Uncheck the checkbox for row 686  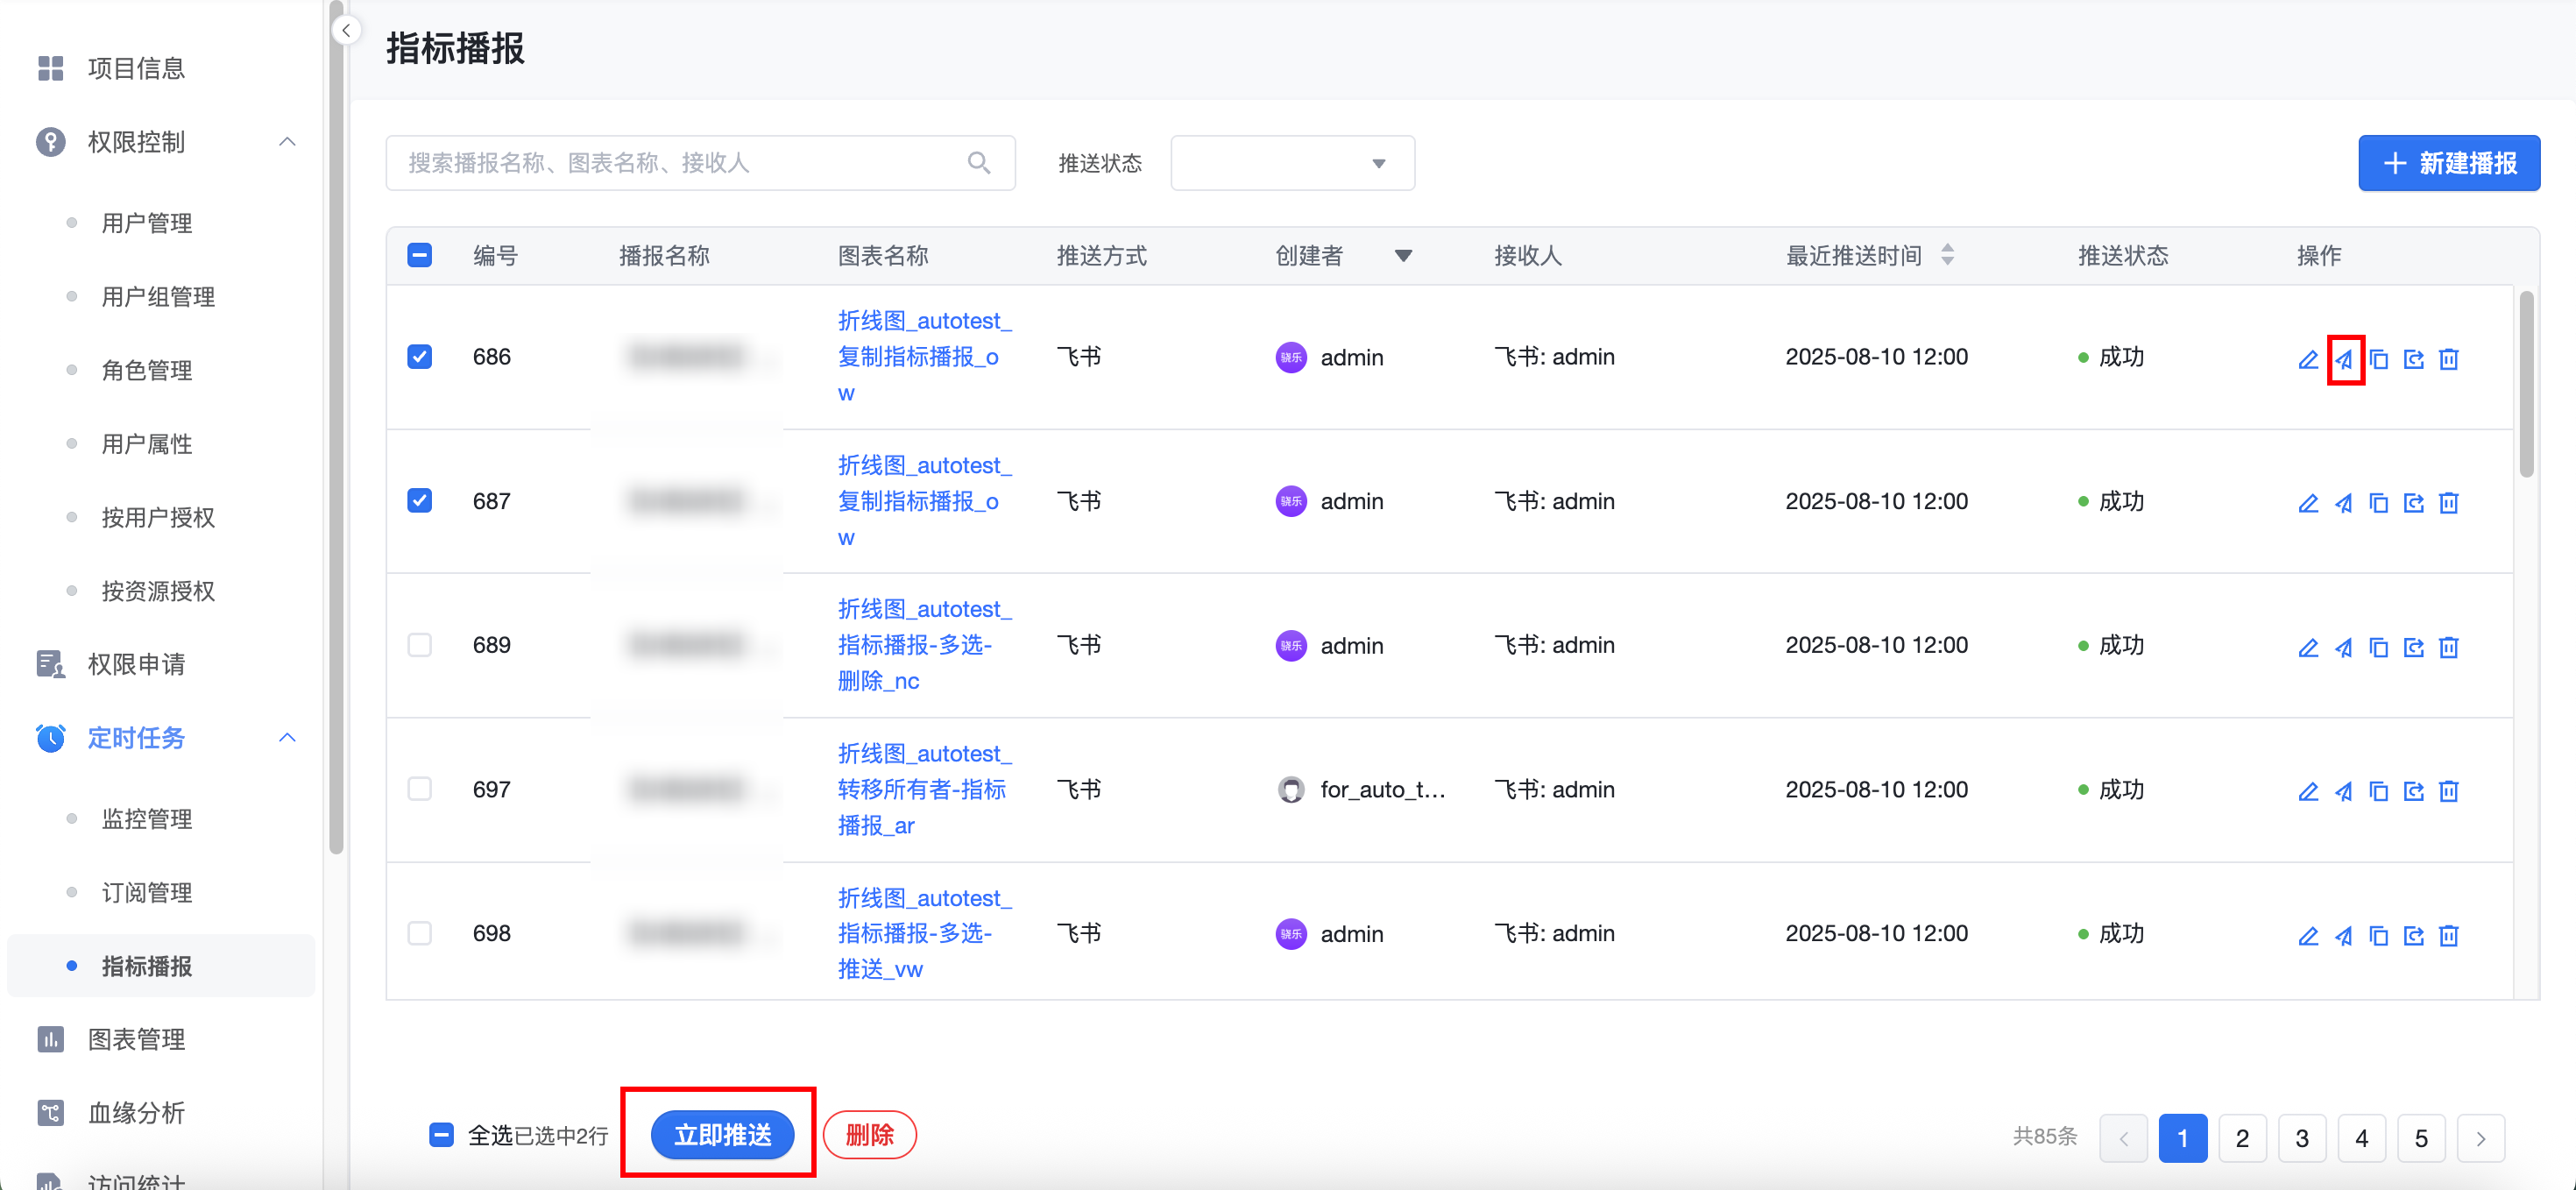click(420, 357)
